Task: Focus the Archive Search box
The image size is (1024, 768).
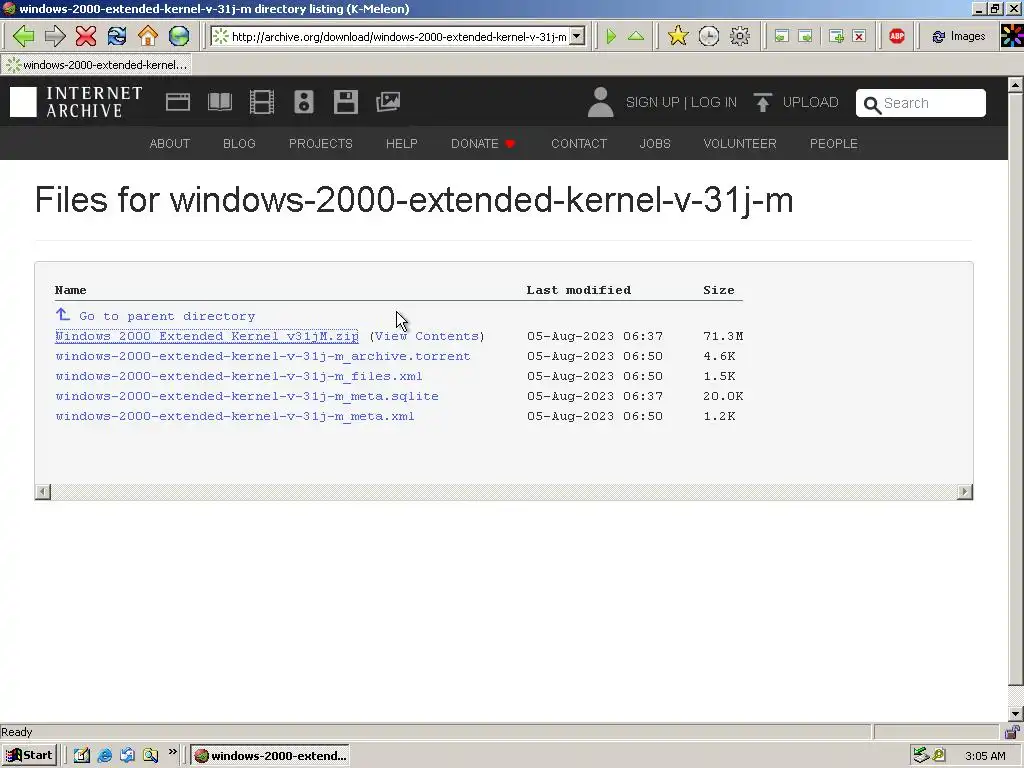Action: click(x=921, y=103)
